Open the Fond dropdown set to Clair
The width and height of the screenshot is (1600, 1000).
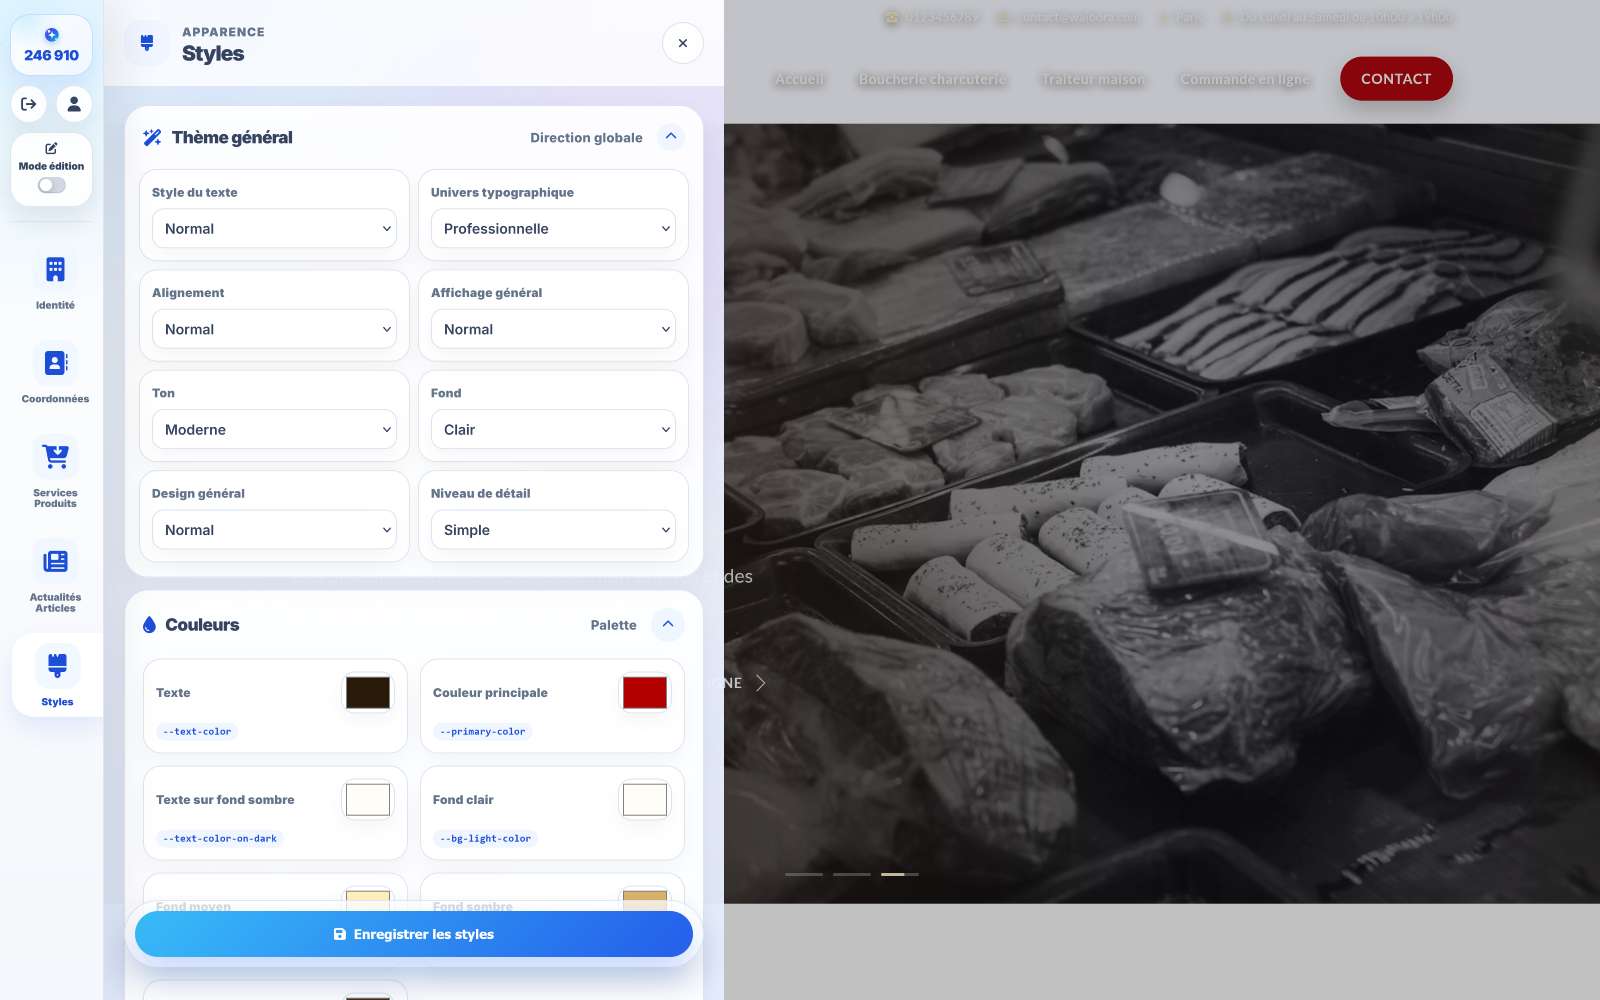[x=553, y=430]
